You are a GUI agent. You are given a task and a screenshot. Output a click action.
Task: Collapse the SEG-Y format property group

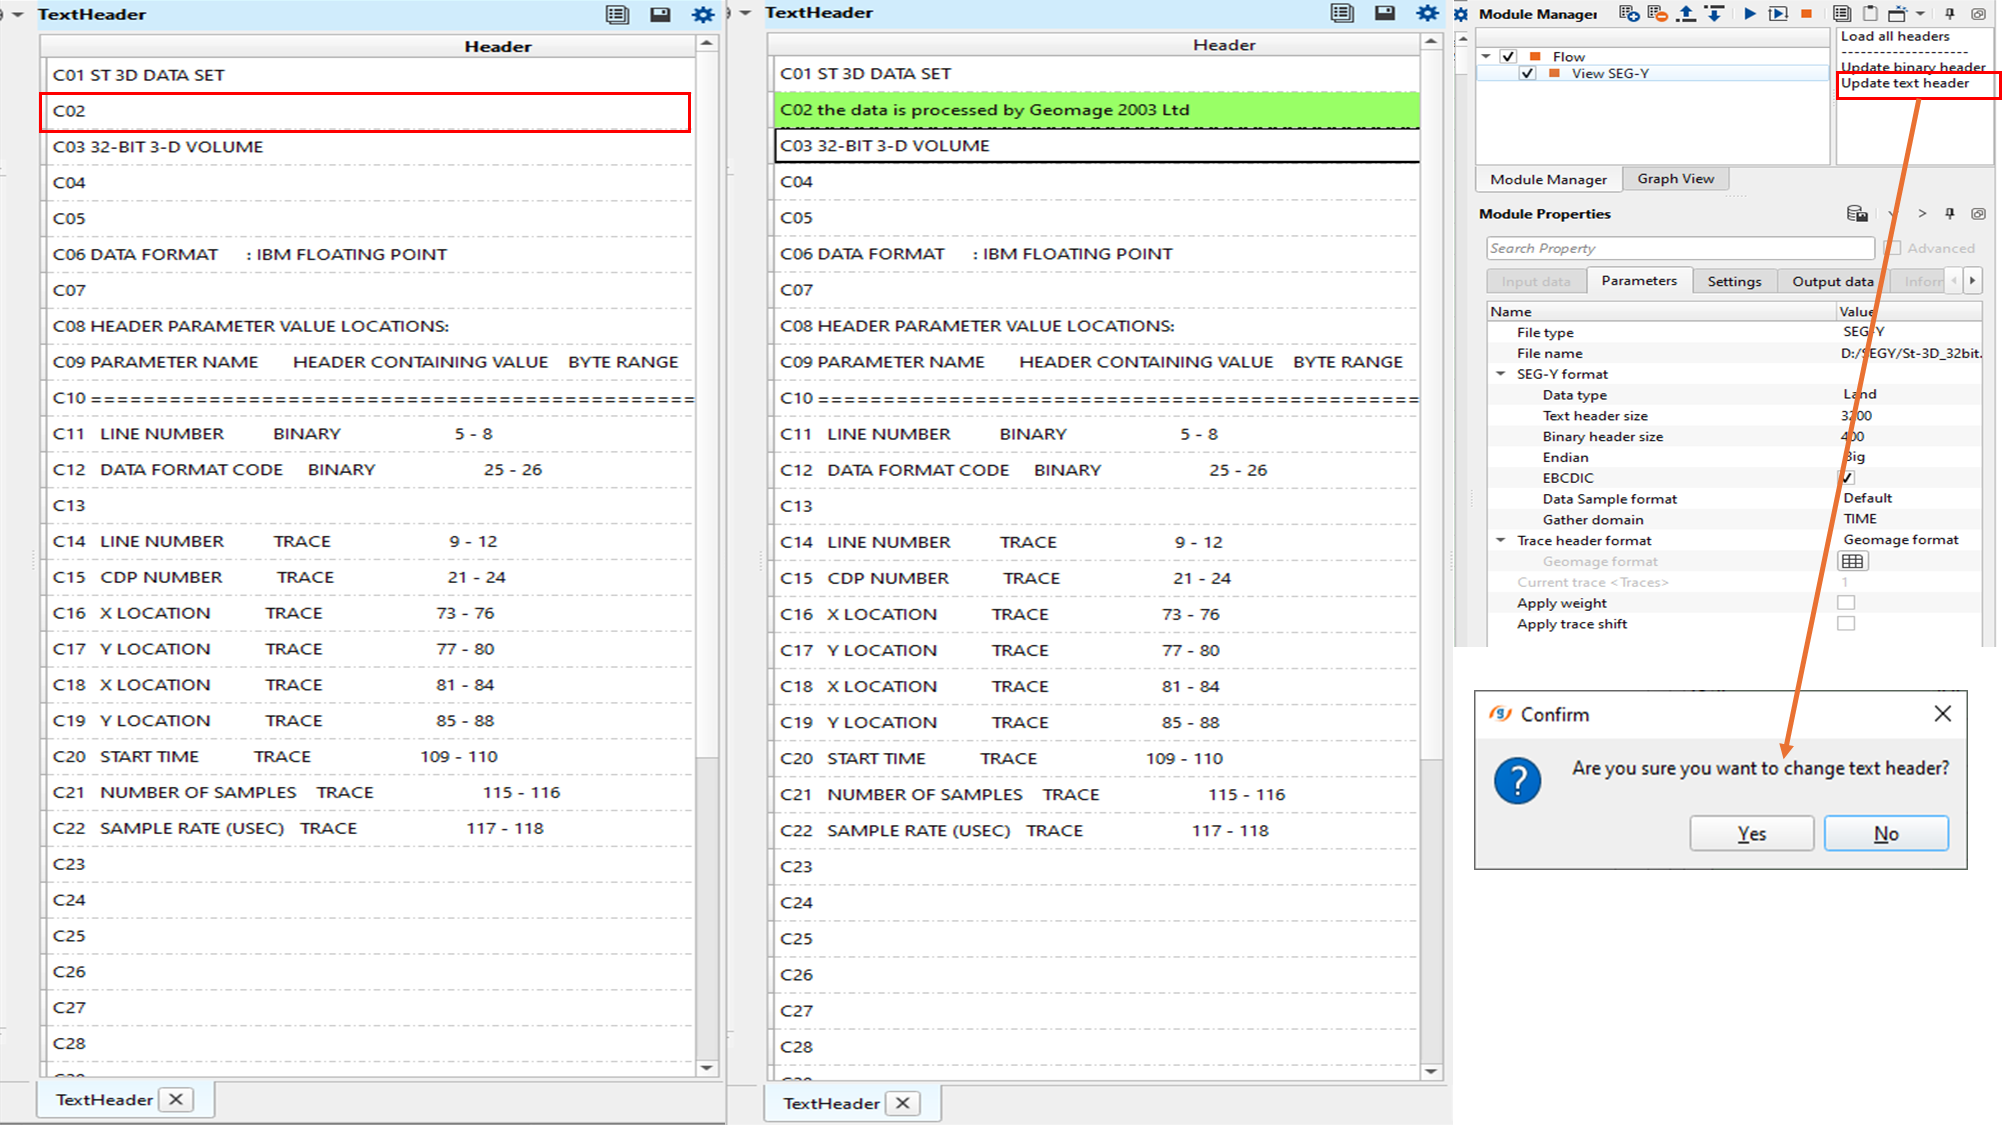point(1501,374)
